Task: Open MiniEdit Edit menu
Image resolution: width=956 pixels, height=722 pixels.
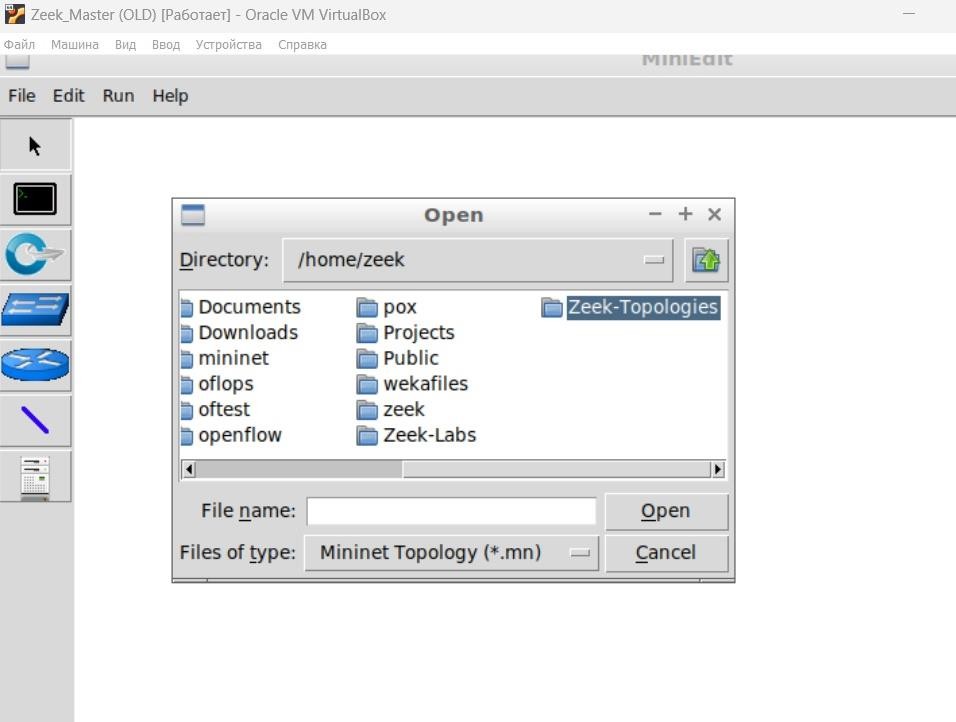Action: coord(68,96)
